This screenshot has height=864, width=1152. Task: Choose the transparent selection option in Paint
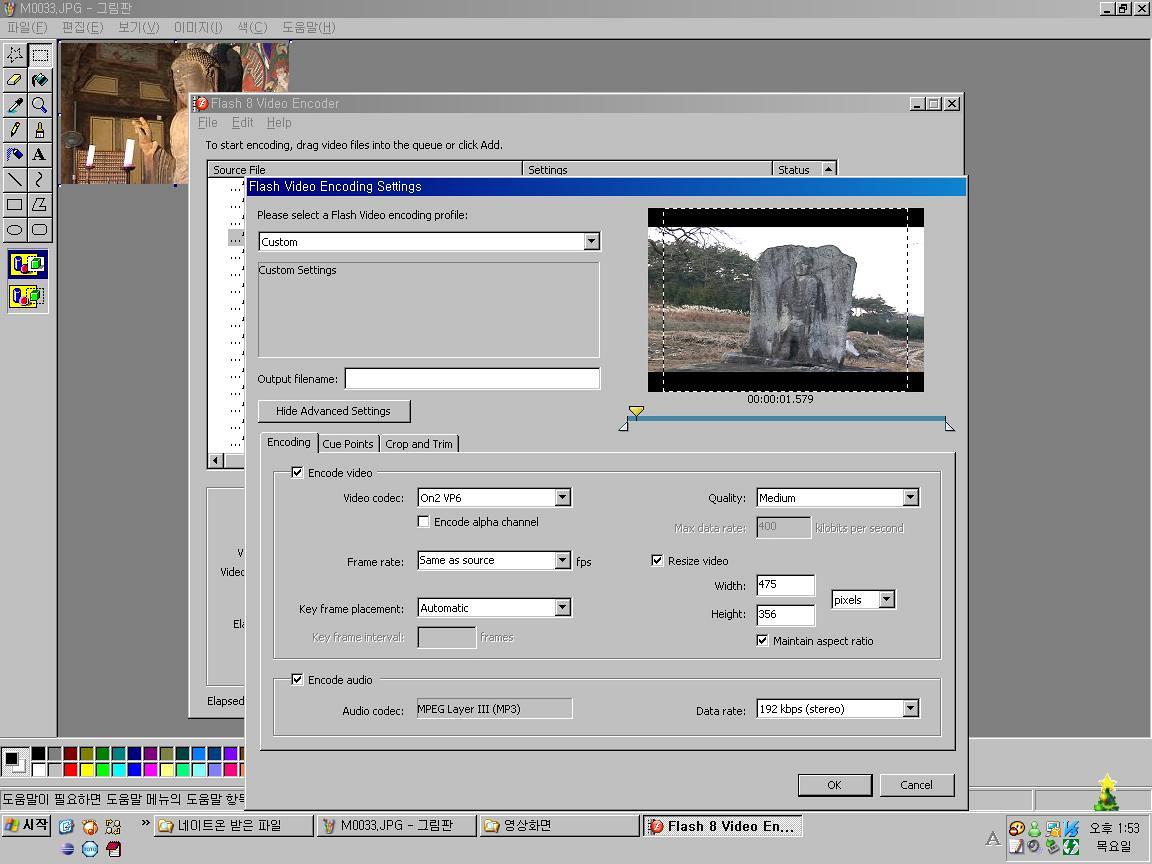click(28, 296)
